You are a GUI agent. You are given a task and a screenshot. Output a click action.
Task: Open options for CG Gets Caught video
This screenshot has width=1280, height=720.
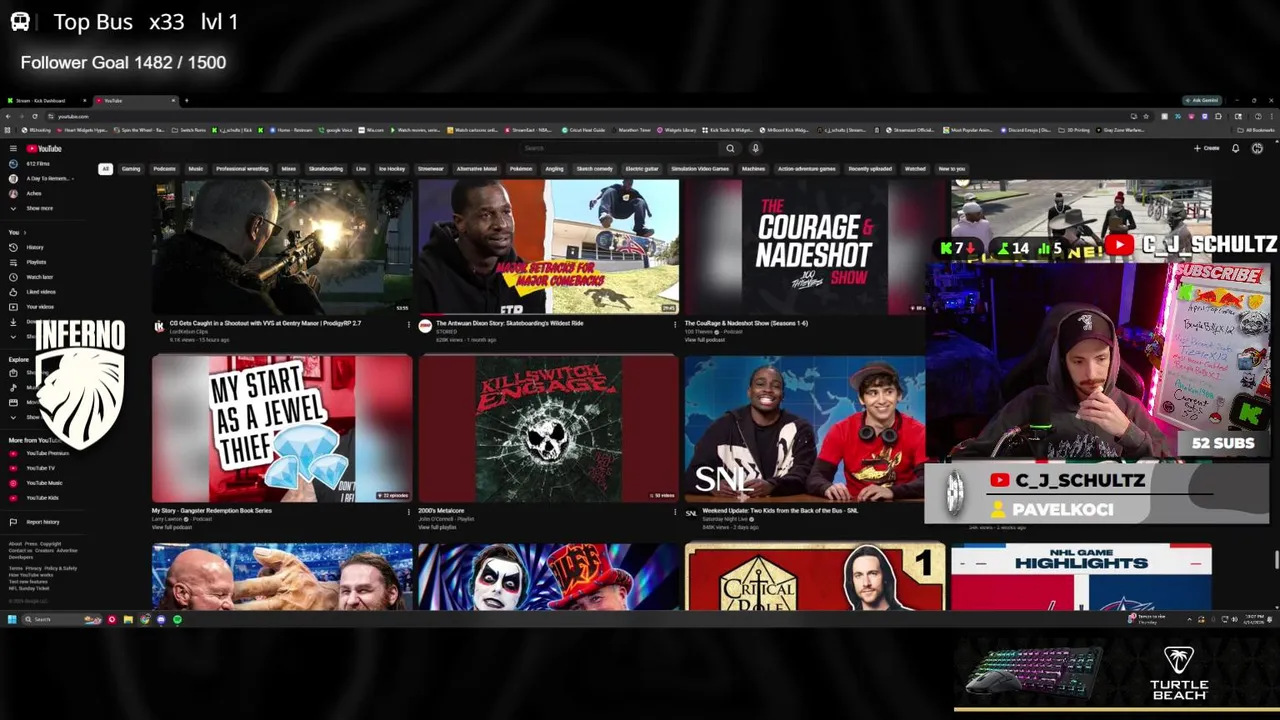(408, 324)
